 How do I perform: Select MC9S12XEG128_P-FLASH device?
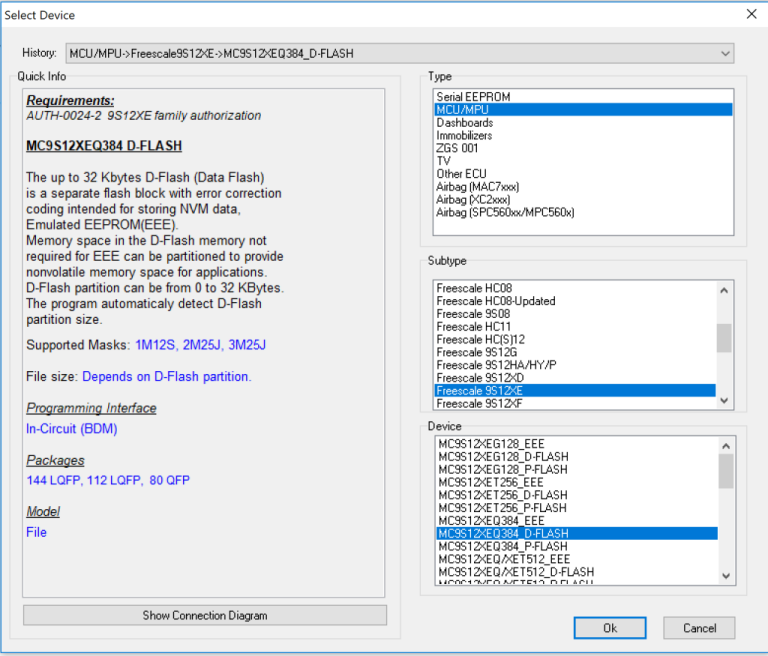pos(576,469)
